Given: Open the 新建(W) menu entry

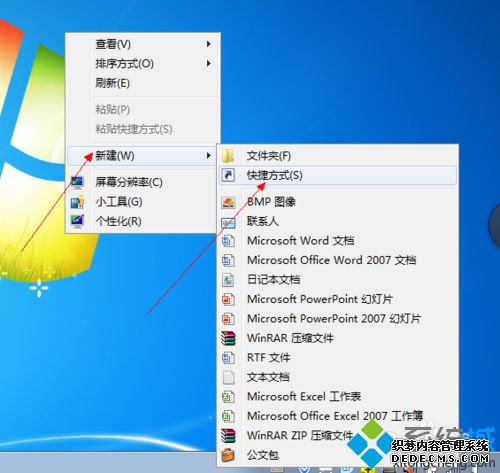Looking at the screenshot, I should click(x=143, y=156).
